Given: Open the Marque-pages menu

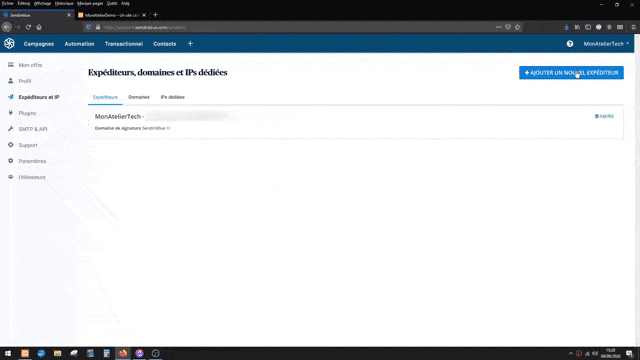Looking at the screenshot, I should 90,3.
